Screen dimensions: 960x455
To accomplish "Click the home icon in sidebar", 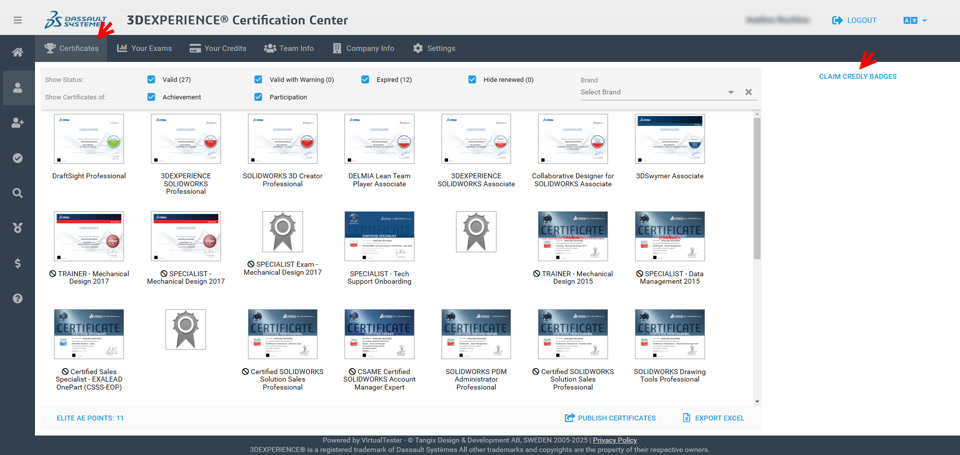I will click(17, 52).
